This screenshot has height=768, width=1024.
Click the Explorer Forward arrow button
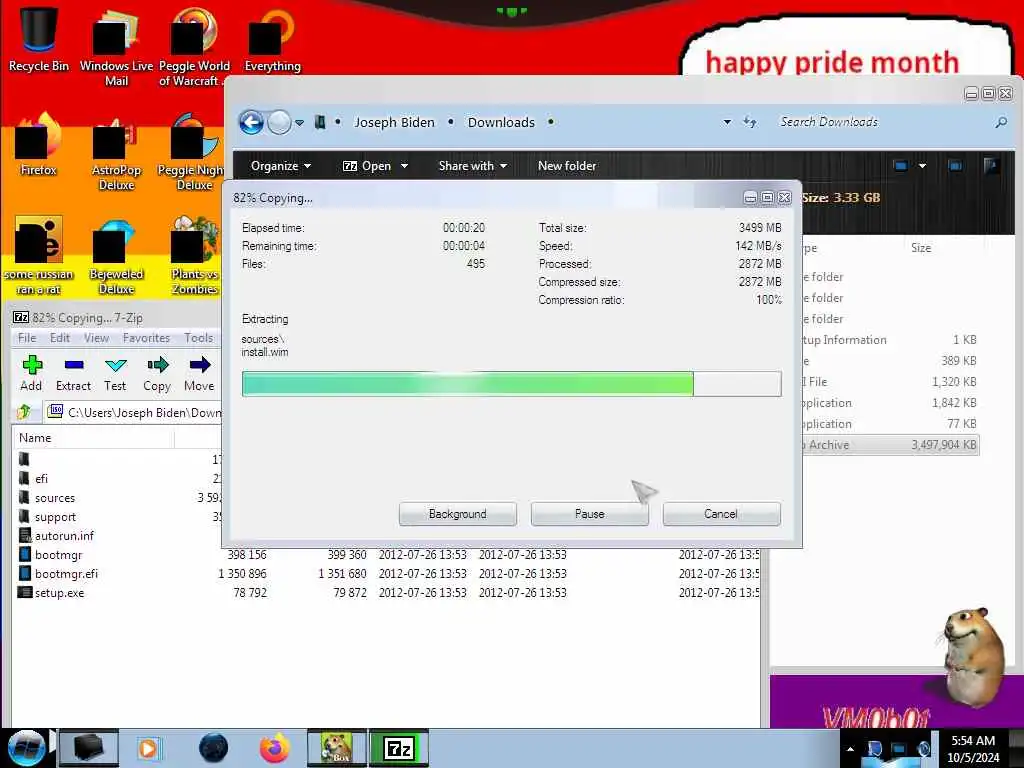[x=280, y=122]
